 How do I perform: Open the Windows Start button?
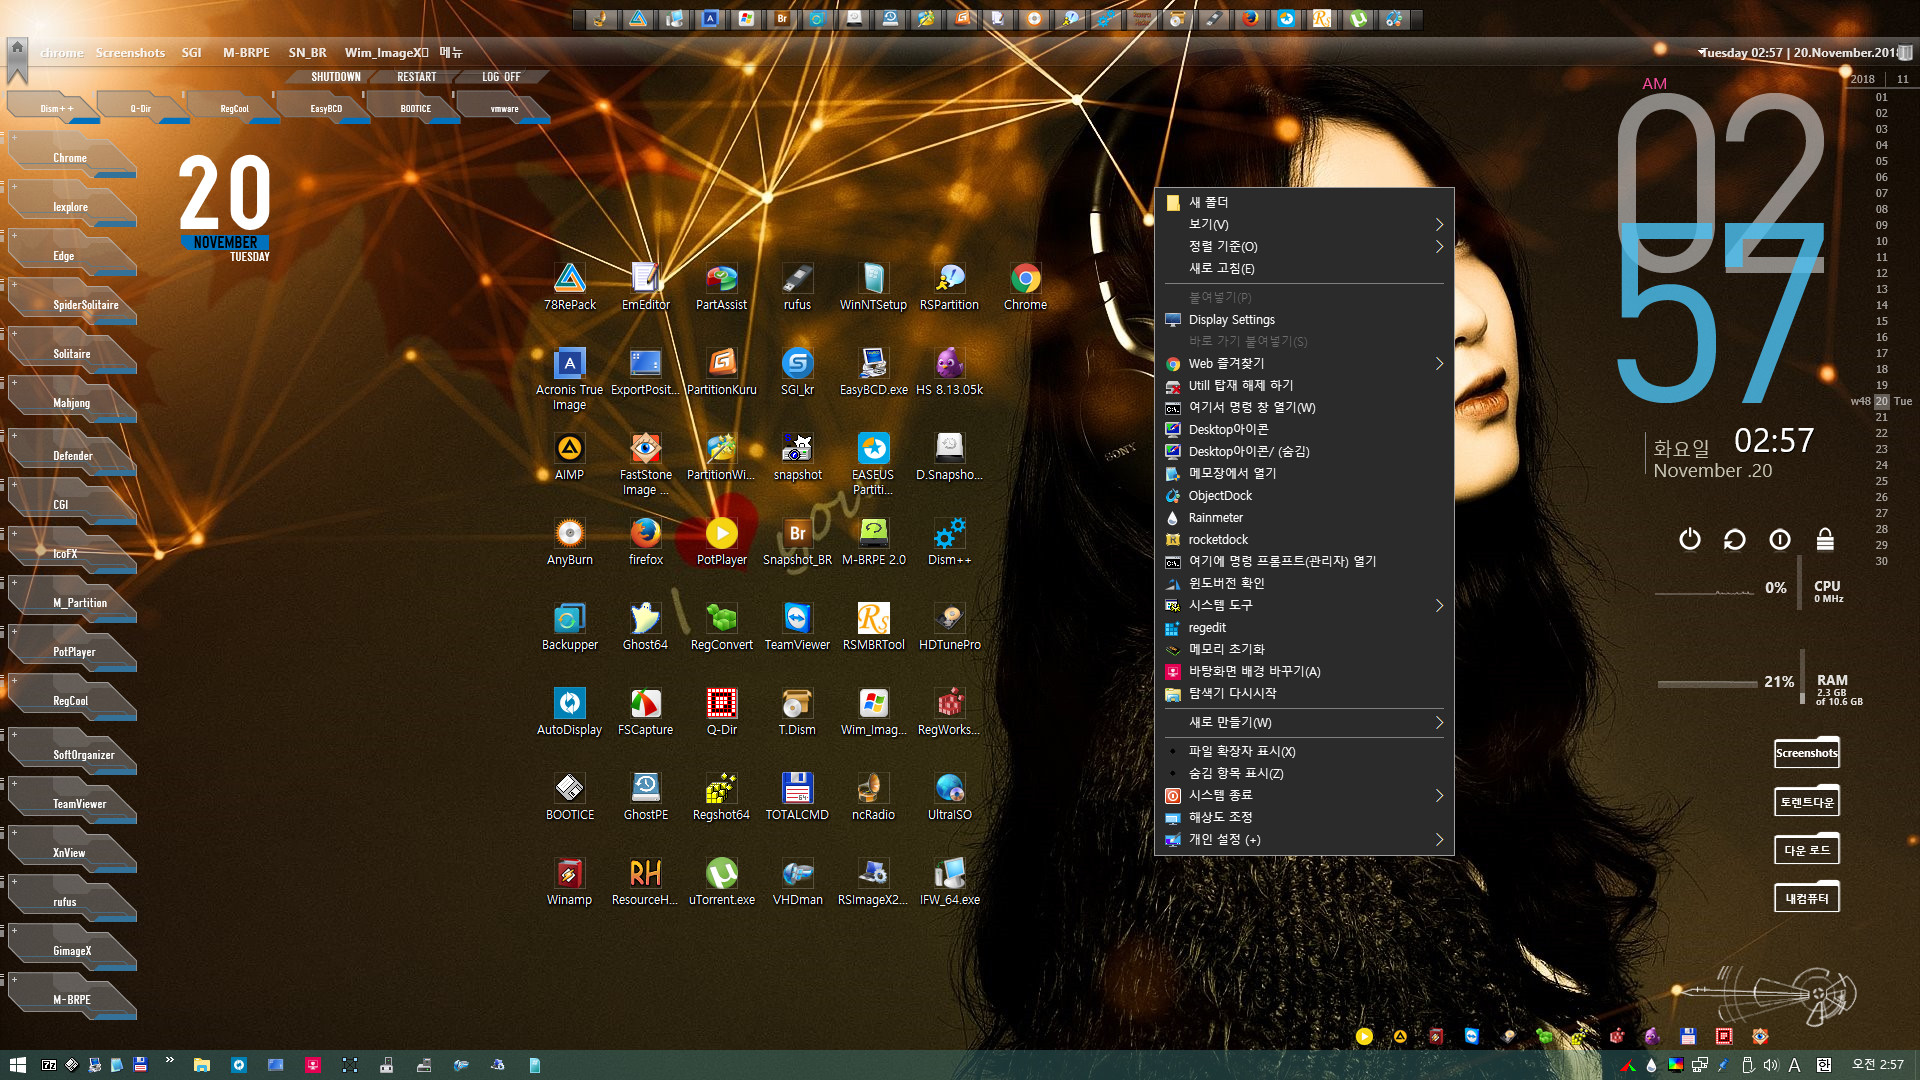pyautogui.click(x=17, y=1065)
